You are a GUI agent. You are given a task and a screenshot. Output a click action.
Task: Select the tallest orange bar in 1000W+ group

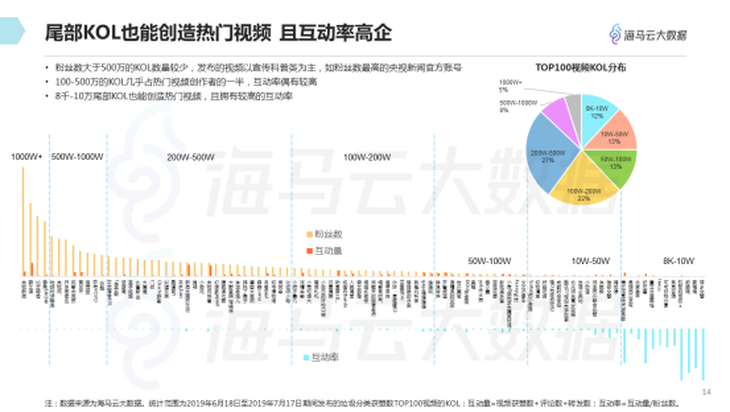coord(23,222)
